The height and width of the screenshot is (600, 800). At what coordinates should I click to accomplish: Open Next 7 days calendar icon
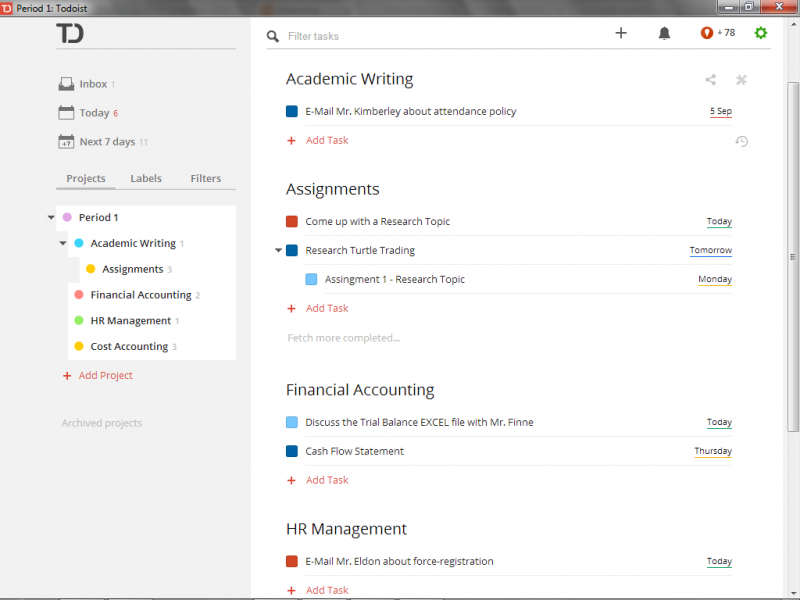(x=66, y=142)
